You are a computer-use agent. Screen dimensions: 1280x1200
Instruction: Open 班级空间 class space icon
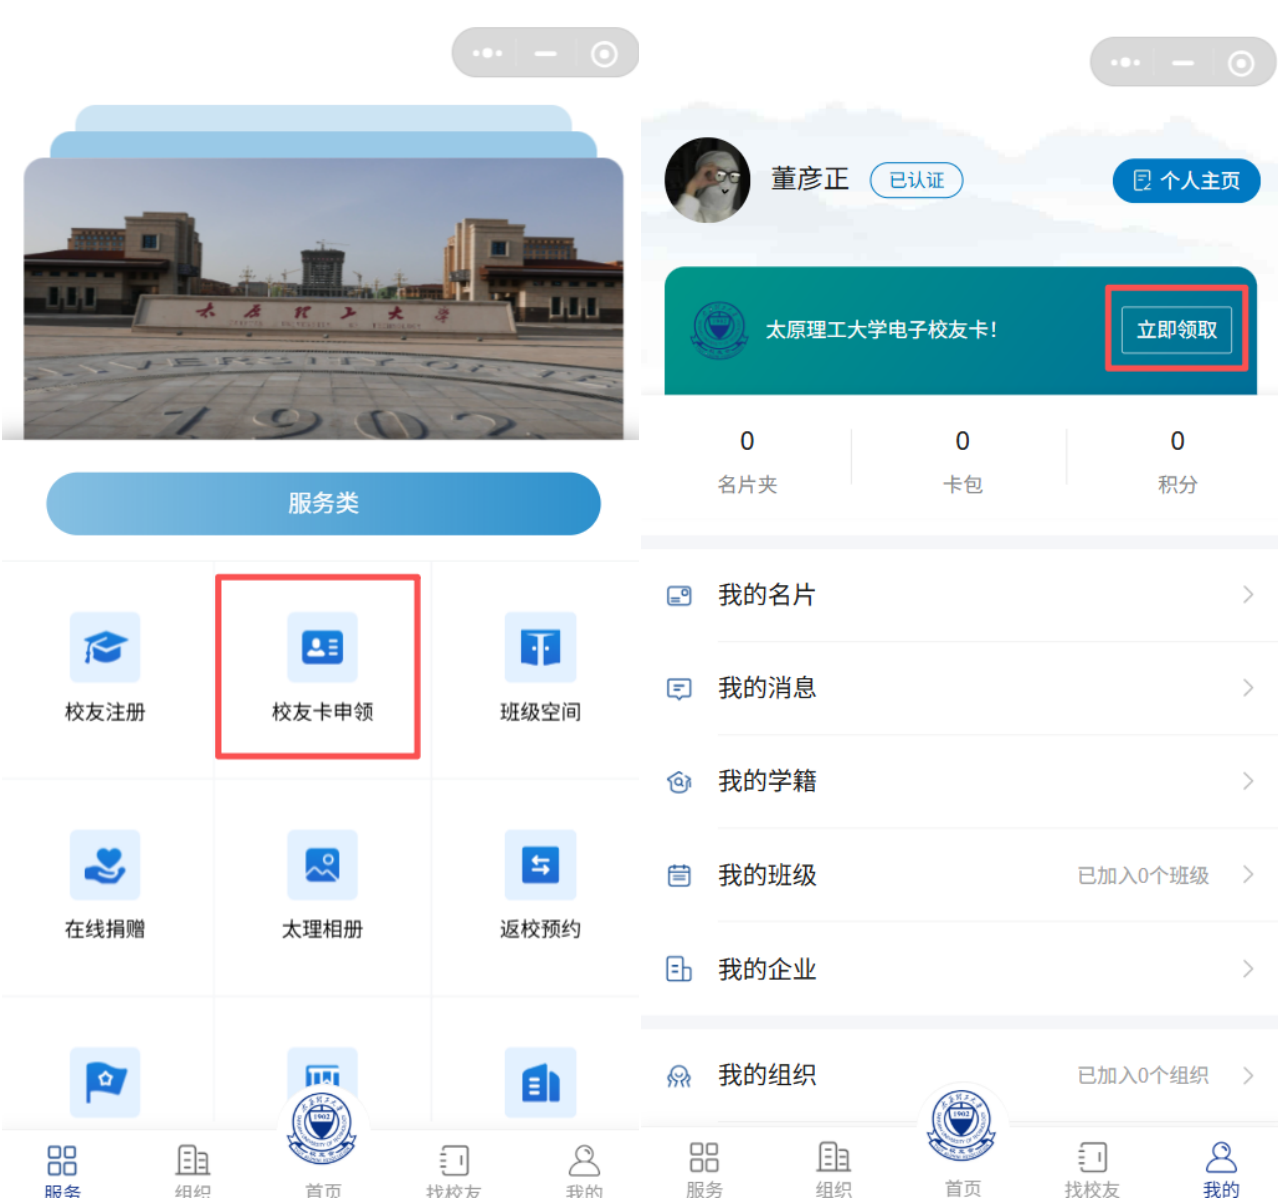click(x=540, y=648)
